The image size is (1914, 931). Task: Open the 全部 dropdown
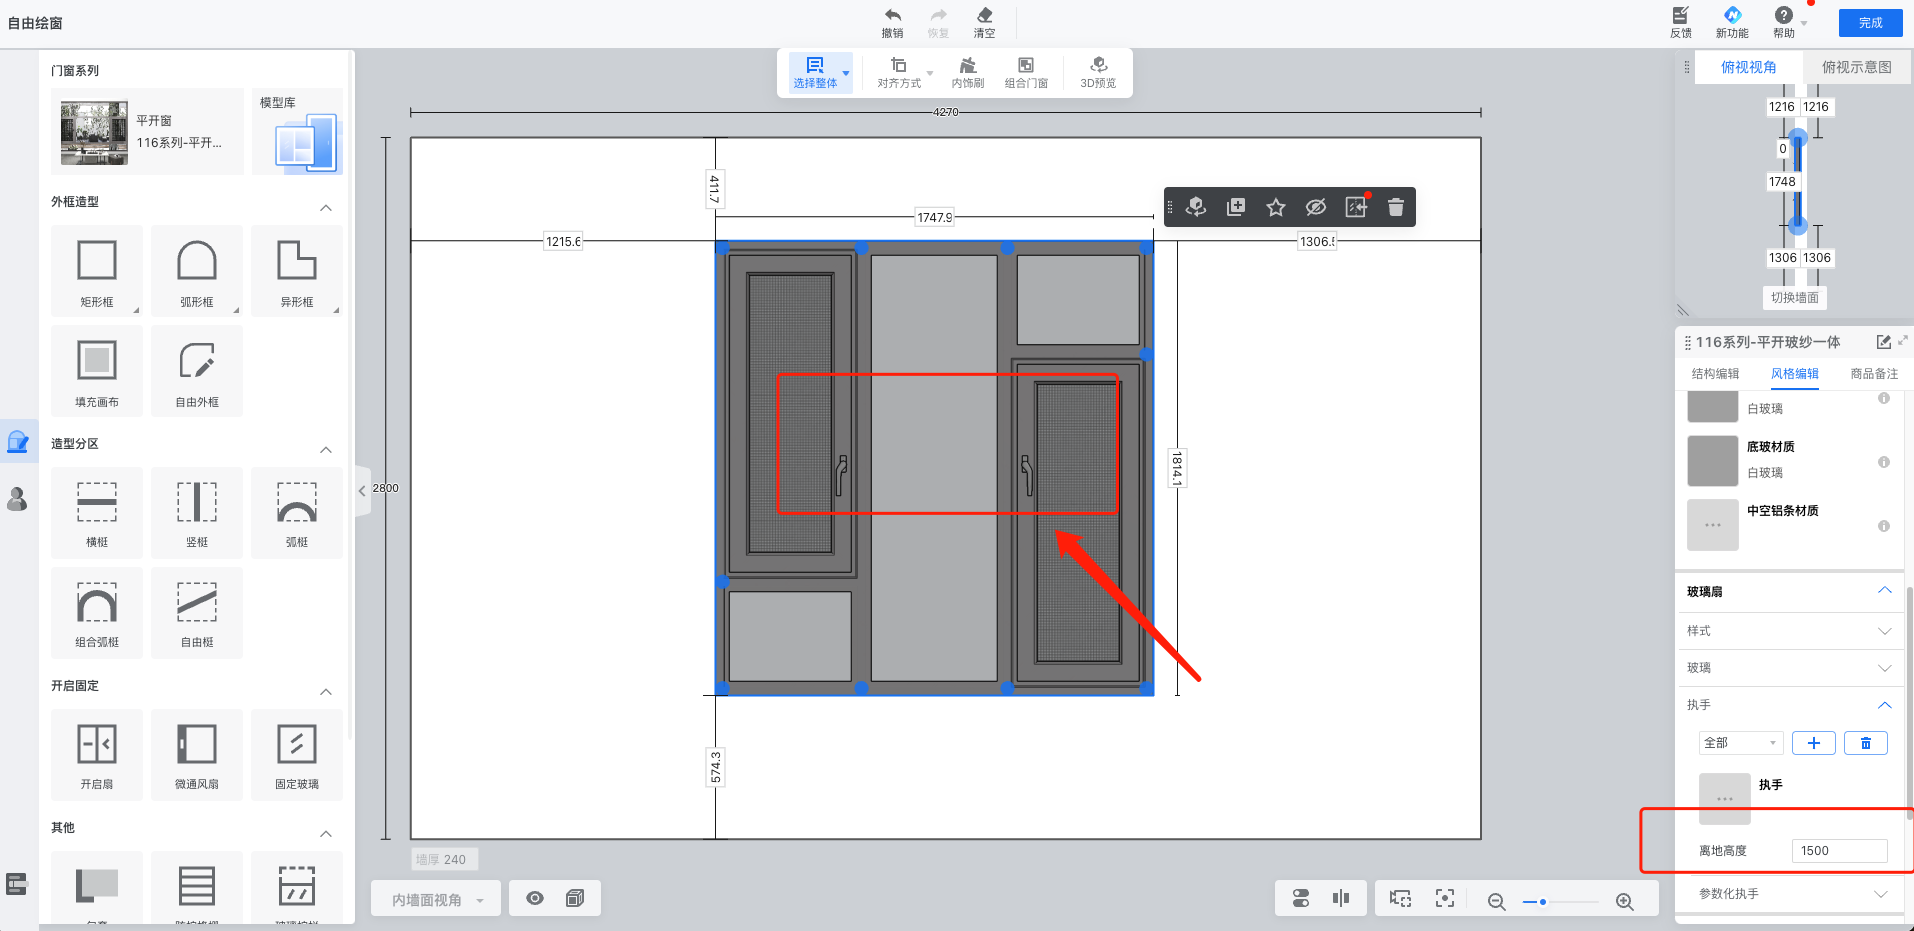(1741, 743)
